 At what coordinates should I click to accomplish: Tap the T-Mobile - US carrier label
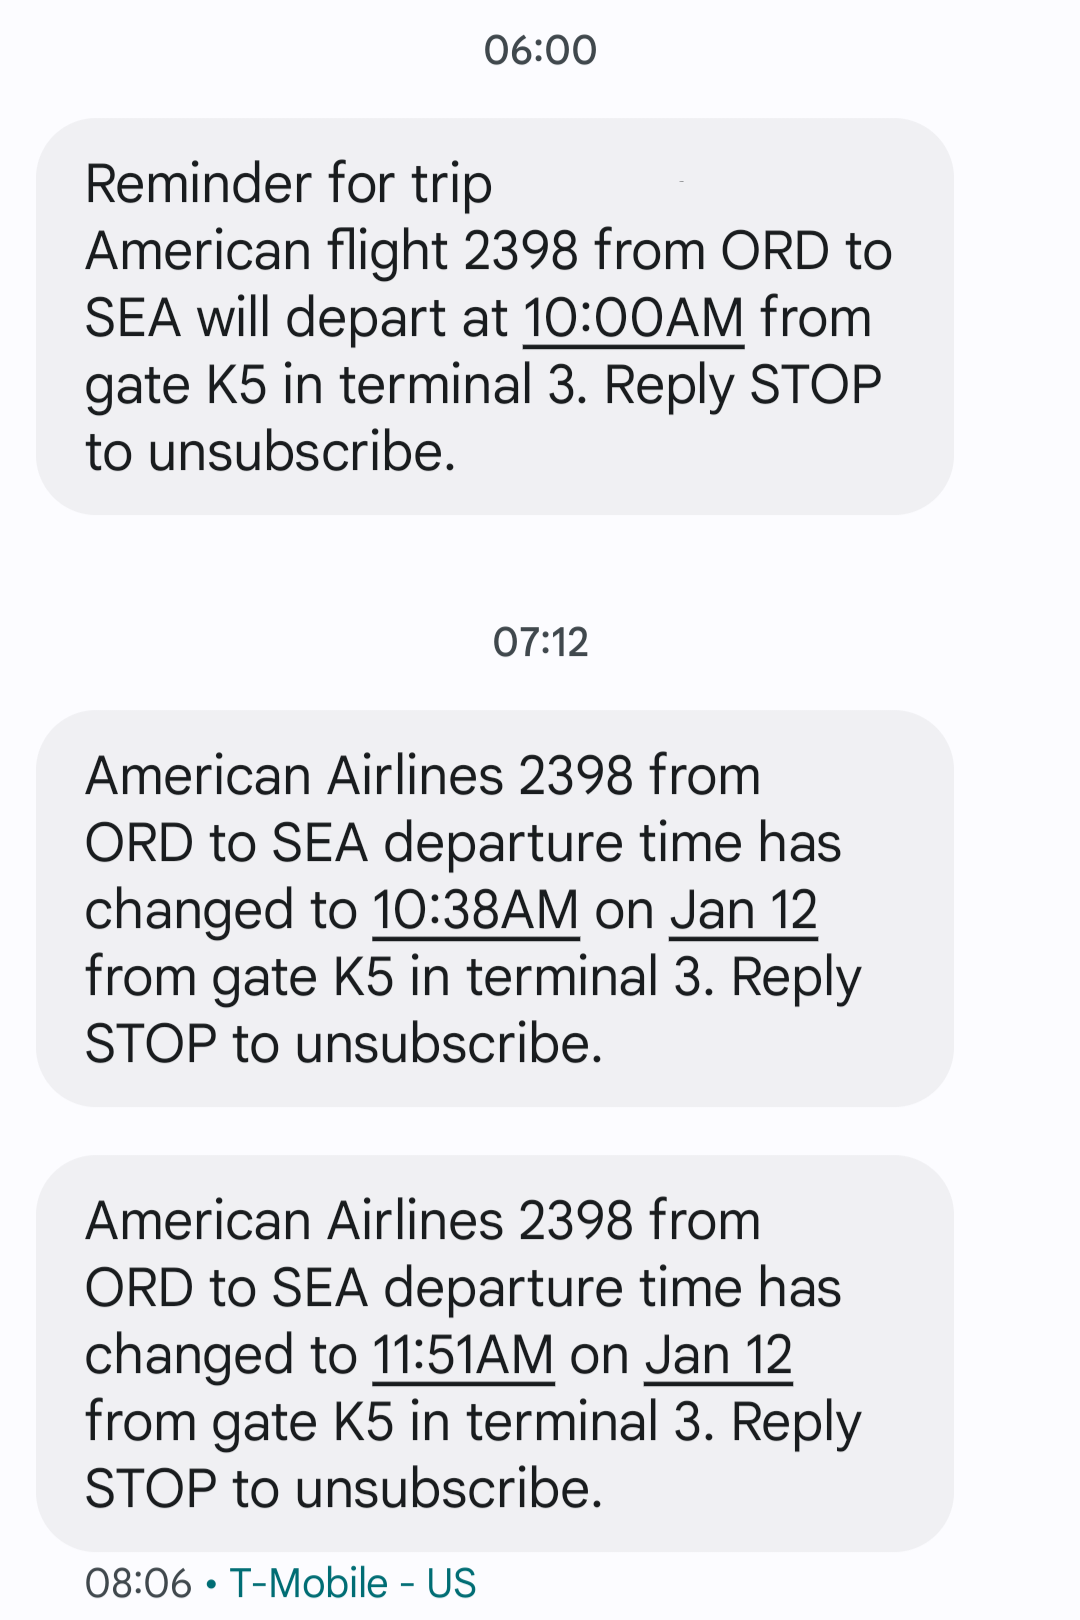click(x=353, y=1584)
